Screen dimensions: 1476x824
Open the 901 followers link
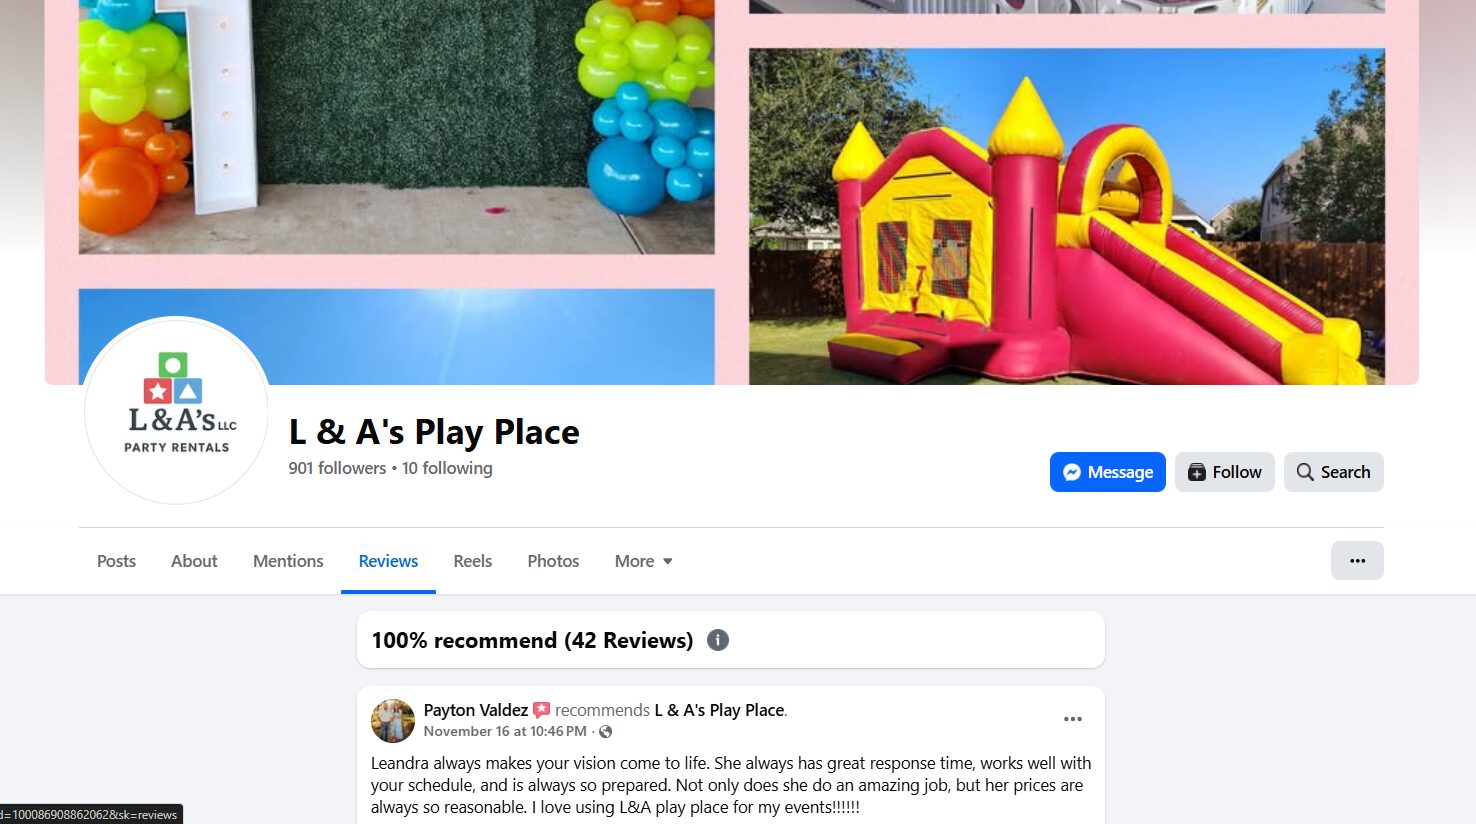point(337,468)
